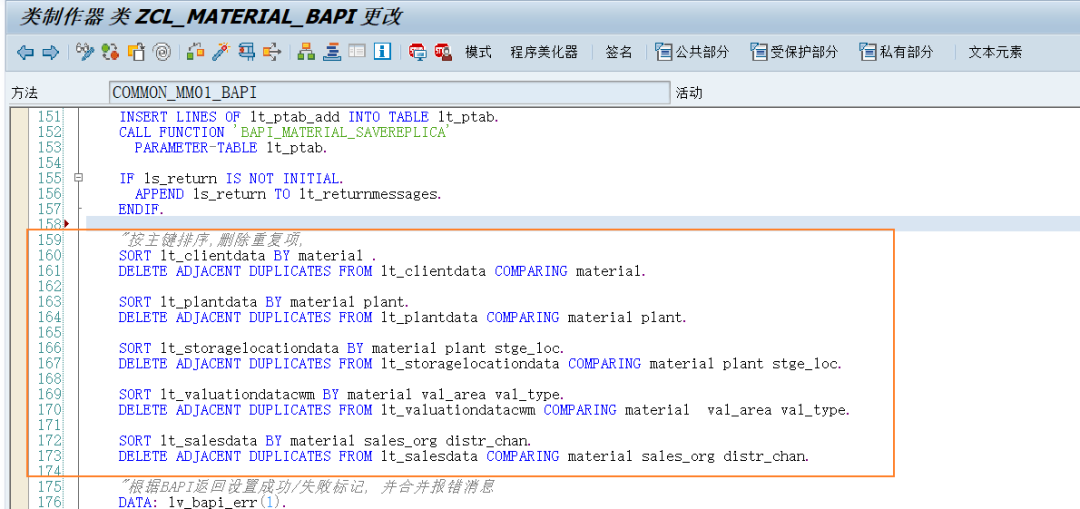Click the SORT lt_clientdata BY material line
The height and width of the screenshot is (509, 1080).
248,255
